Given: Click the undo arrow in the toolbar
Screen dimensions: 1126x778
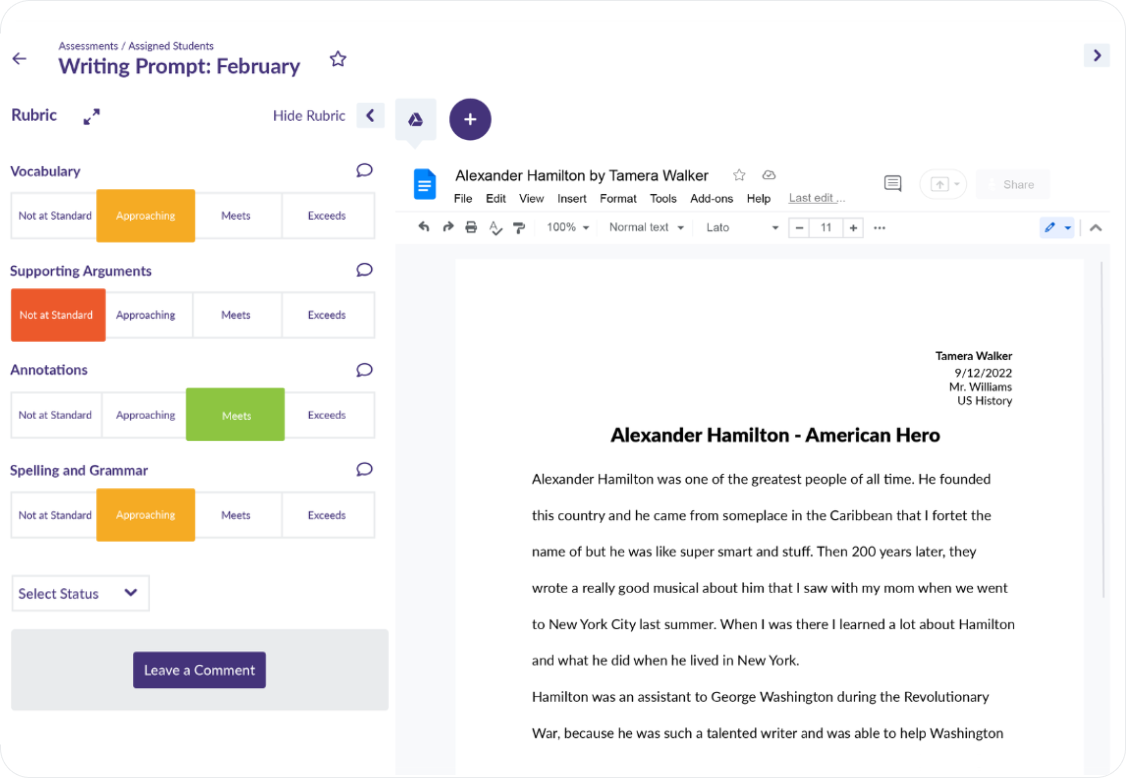Looking at the screenshot, I should click(x=423, y=228).
